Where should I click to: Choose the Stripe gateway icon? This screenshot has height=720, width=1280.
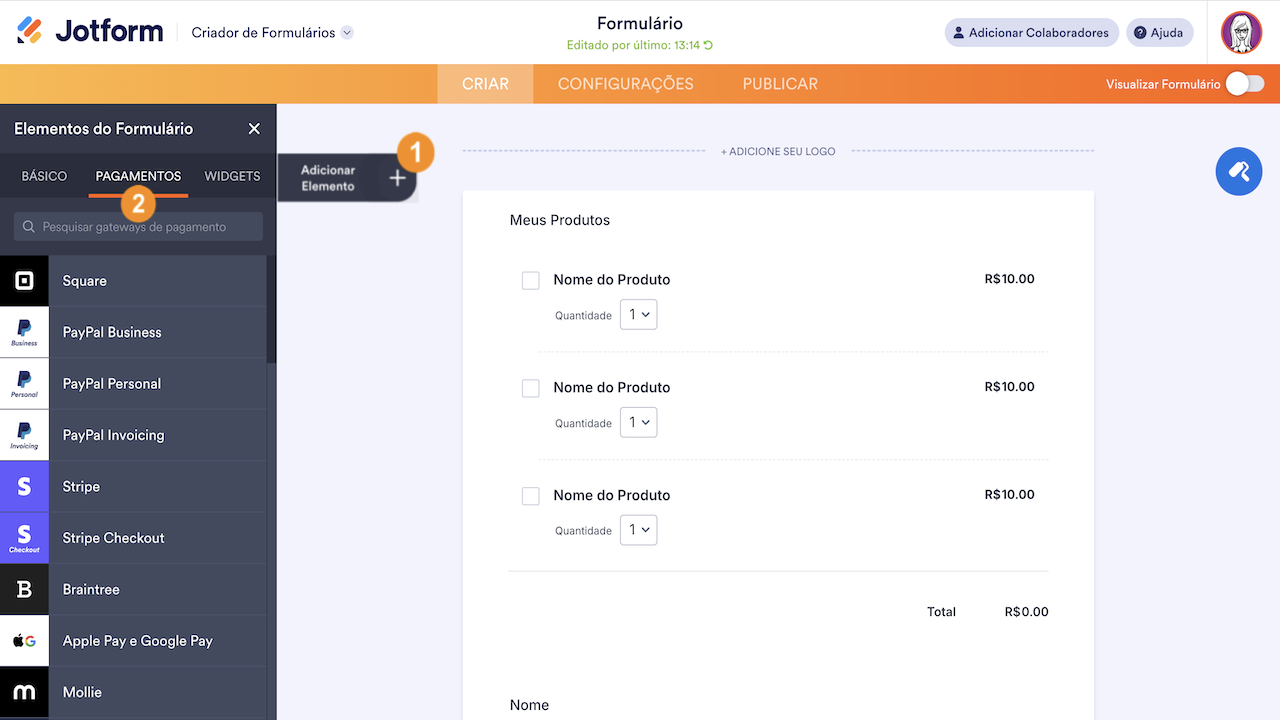(24, 487)
